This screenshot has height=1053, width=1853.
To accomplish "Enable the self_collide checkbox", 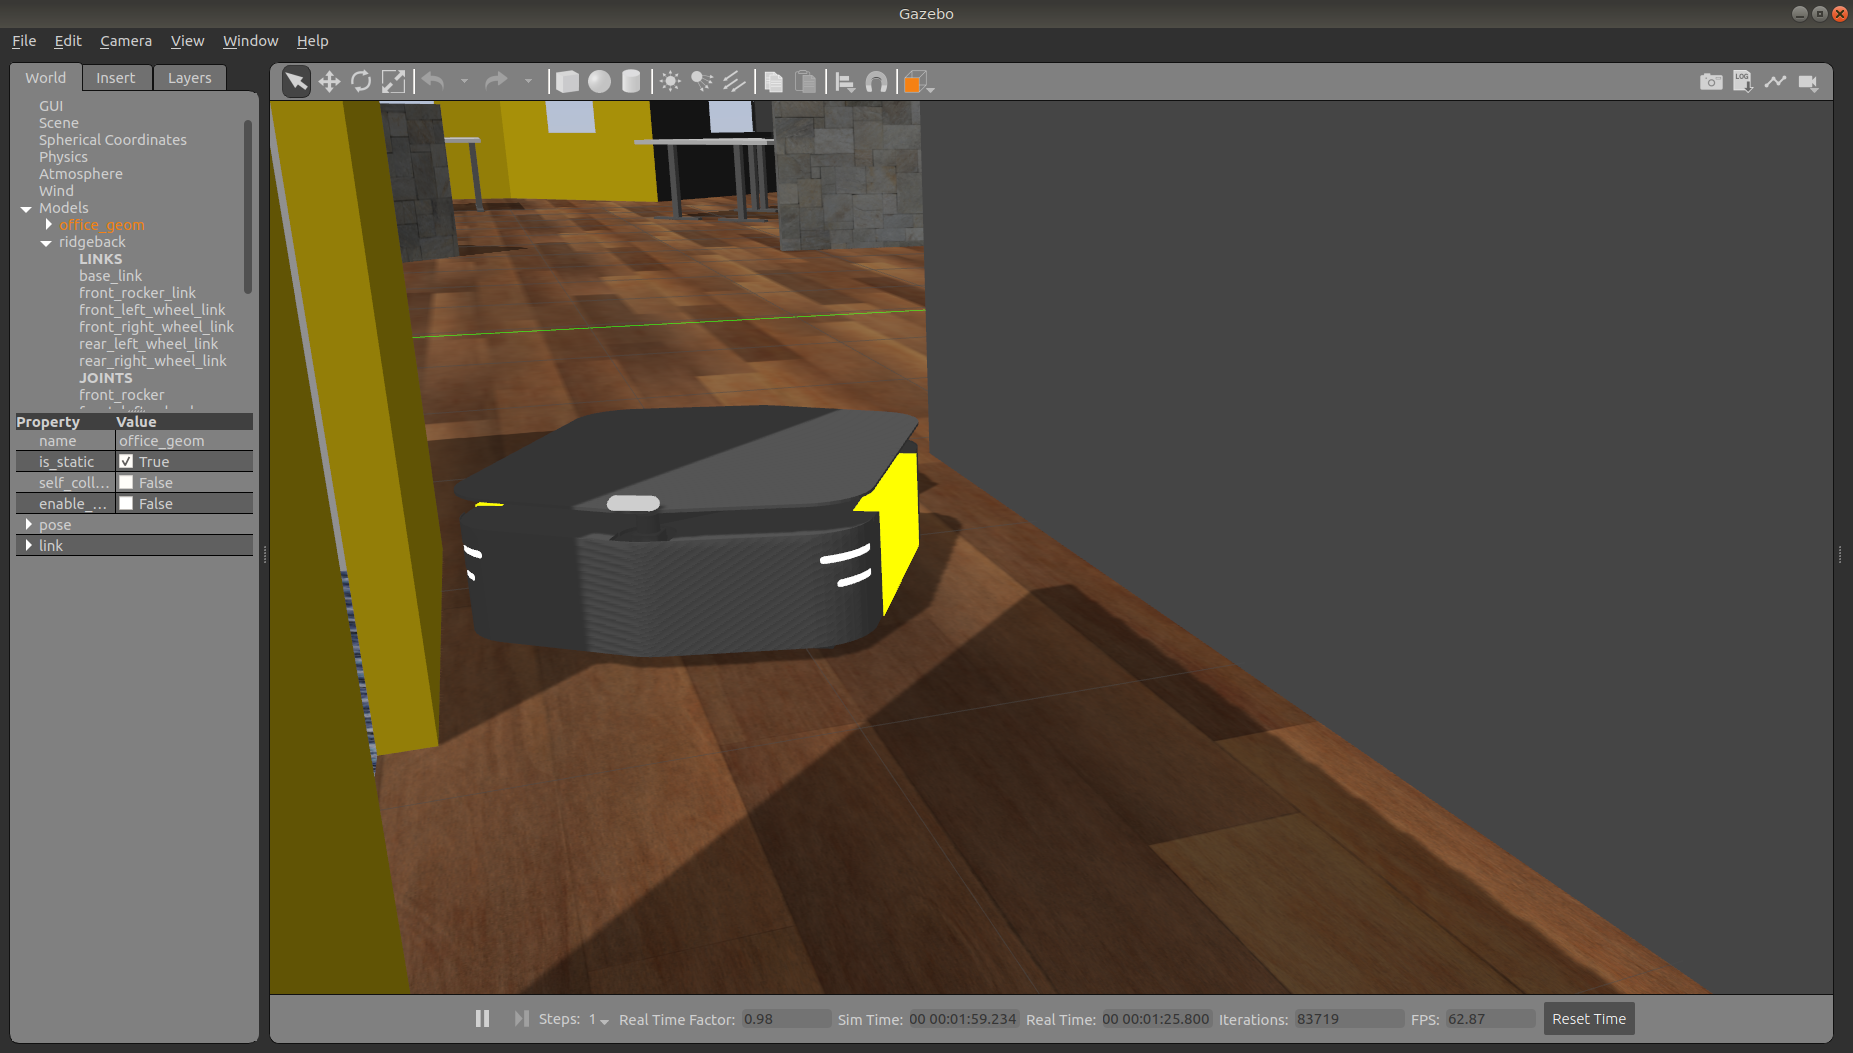I will tap(126, 483).
